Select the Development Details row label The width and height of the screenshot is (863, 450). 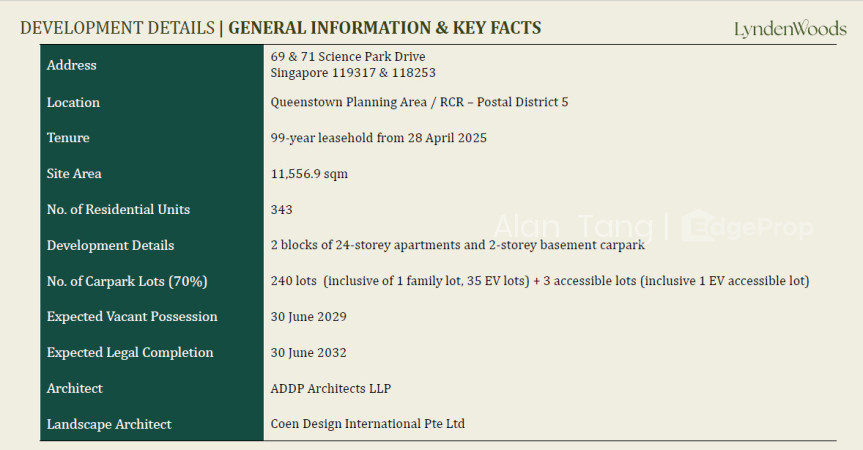tap(110, 245)
